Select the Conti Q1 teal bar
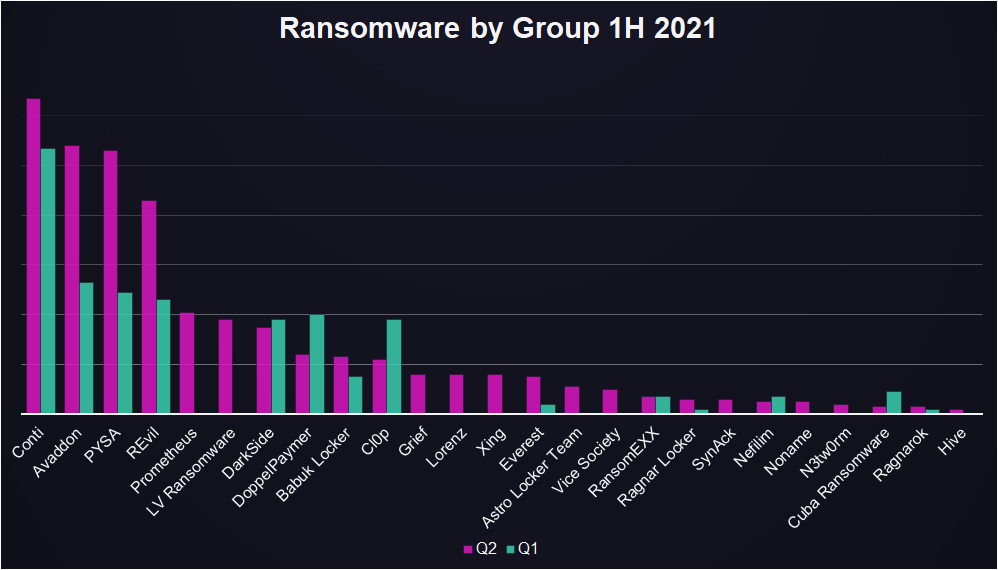 pyautogui.click(x=48, y=281)
